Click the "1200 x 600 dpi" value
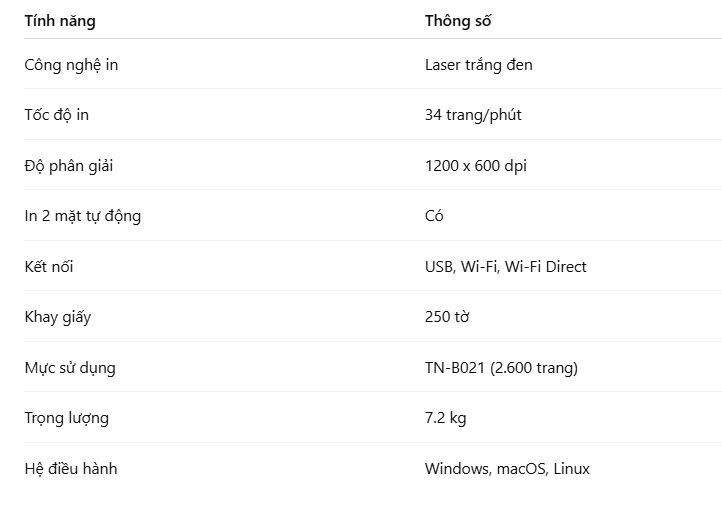This screenshot has width=722, height=515. tap(475, 166)
